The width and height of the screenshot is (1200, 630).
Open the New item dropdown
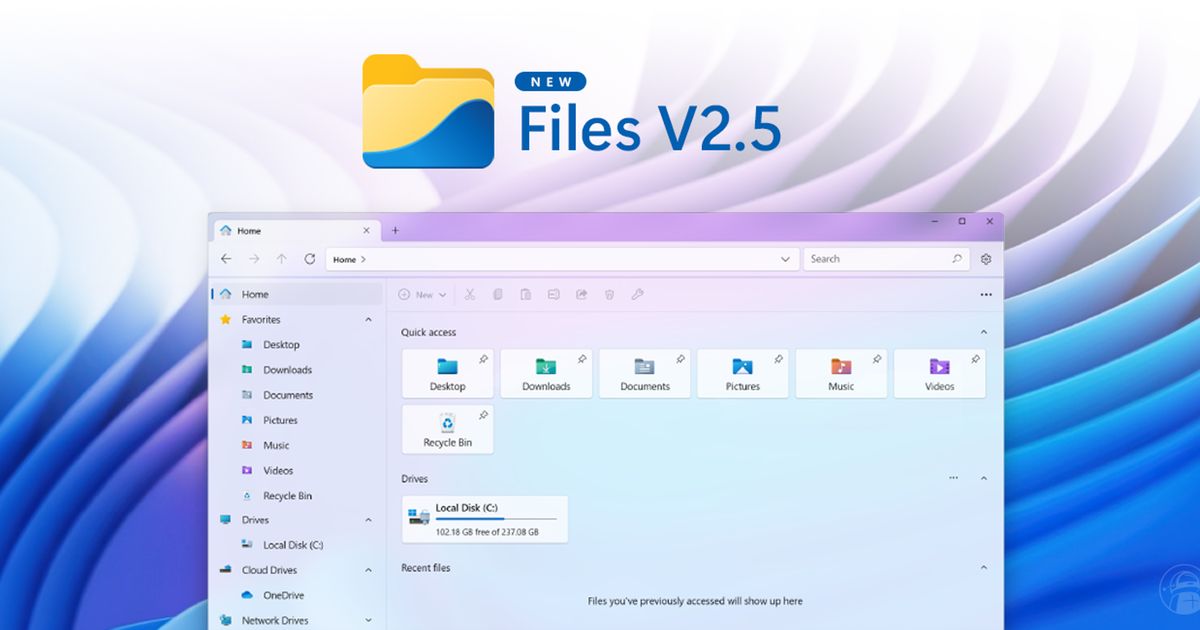click(422, 295)
